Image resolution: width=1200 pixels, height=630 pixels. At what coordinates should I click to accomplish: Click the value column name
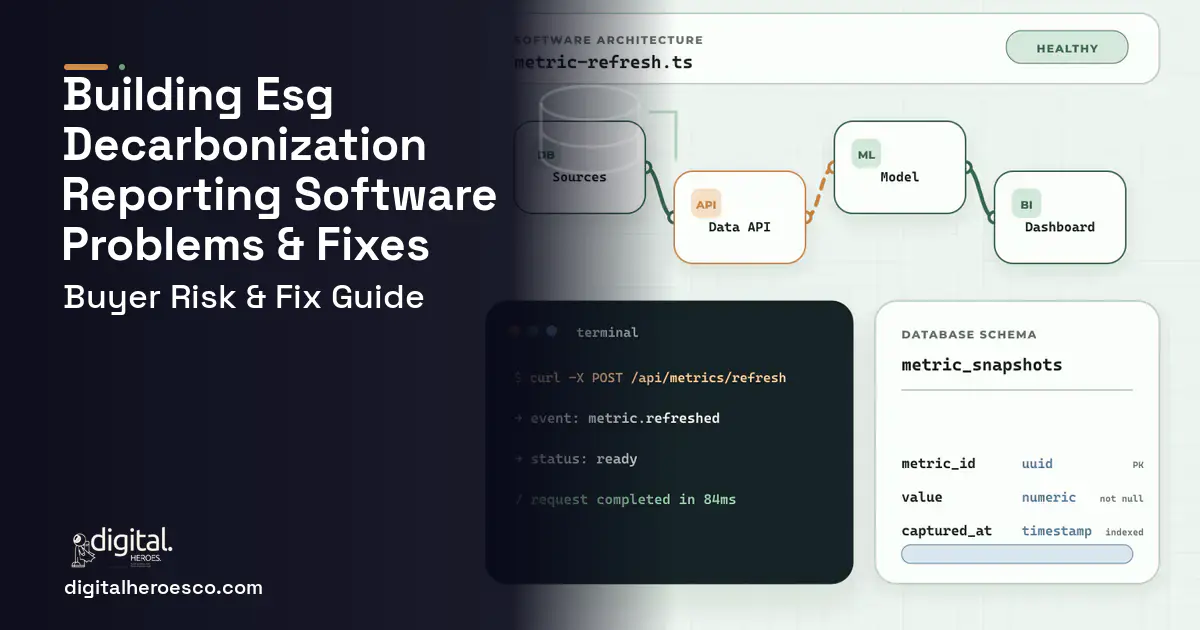pyautogui.click(x=921, y=497)
